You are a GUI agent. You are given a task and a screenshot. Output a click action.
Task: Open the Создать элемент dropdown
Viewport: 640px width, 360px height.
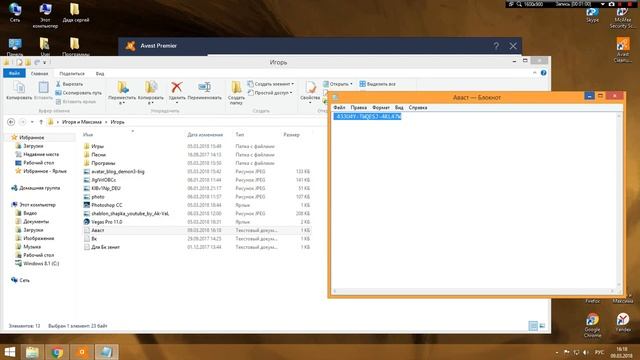click(271, 84)
